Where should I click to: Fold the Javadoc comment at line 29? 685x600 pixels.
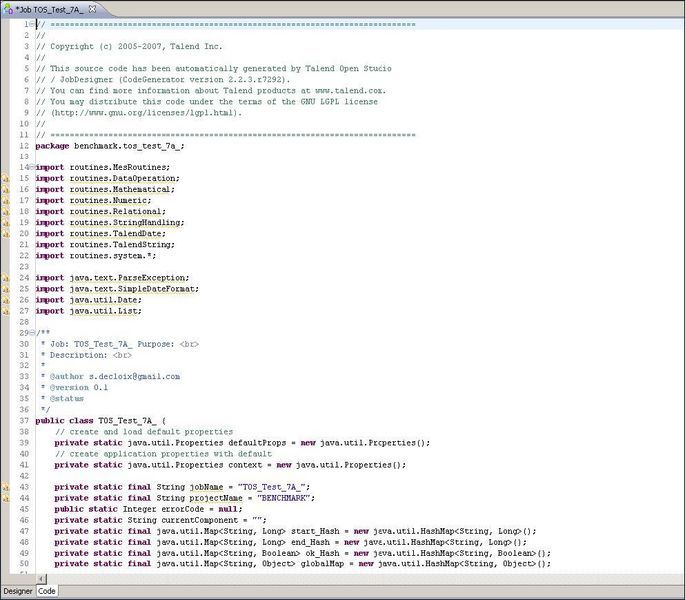(x=32, y=333)
